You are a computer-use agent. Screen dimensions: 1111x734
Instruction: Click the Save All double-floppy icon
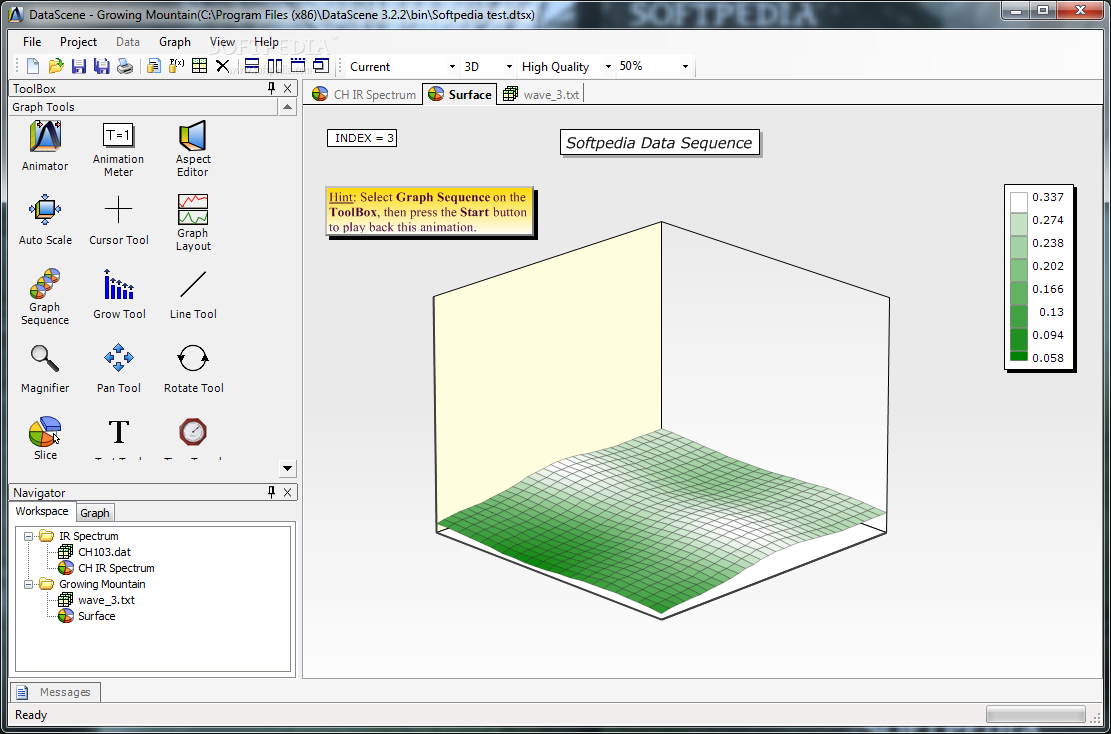tap(102, 67)
